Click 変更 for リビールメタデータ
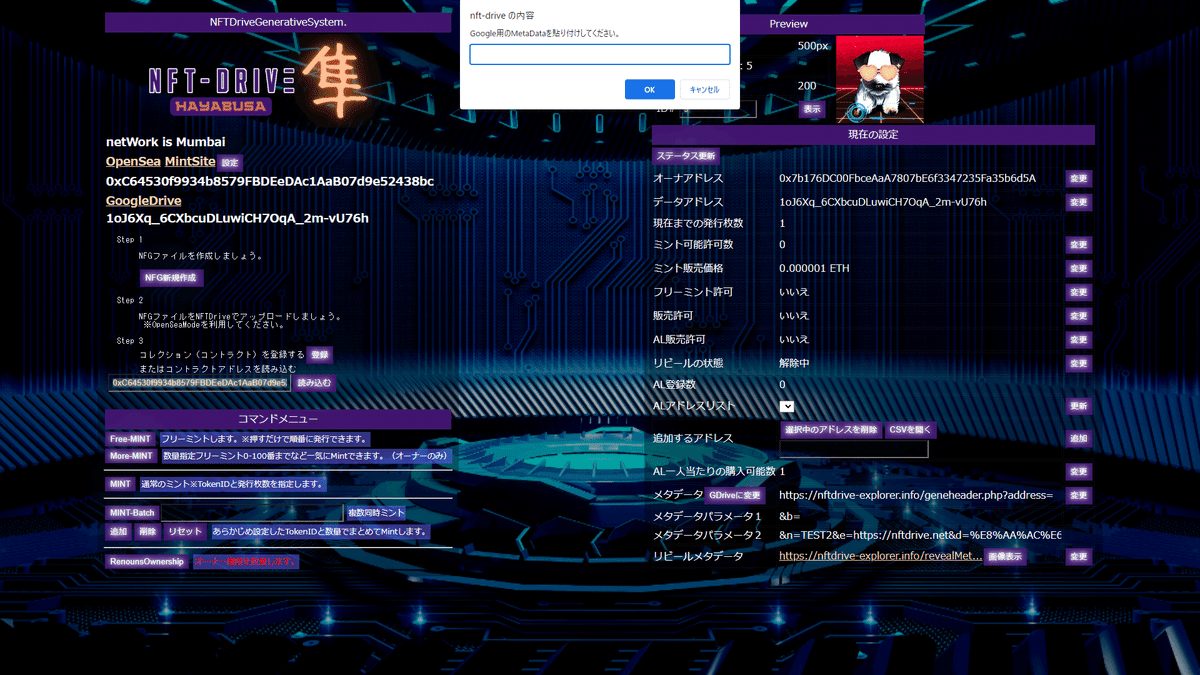The image size is (1200, 675). (1078, 556)
